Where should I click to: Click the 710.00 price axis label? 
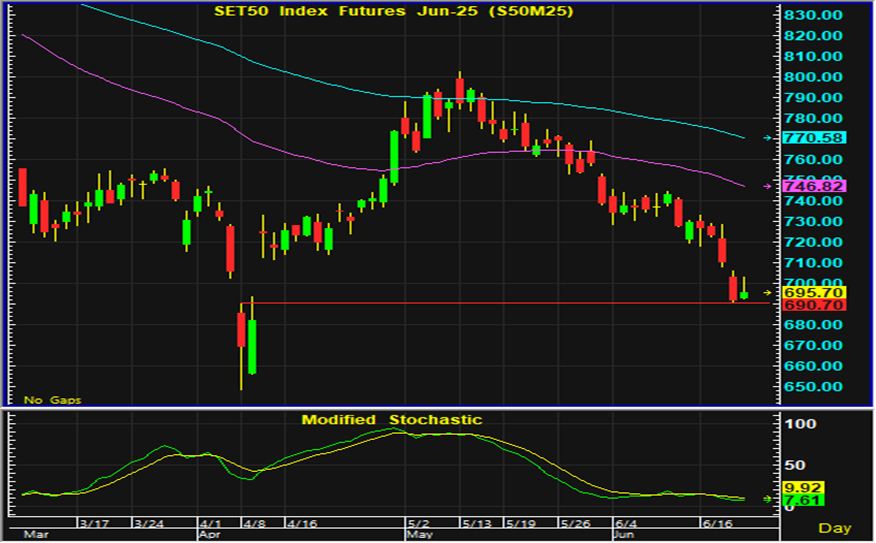[x=813, y=263]
